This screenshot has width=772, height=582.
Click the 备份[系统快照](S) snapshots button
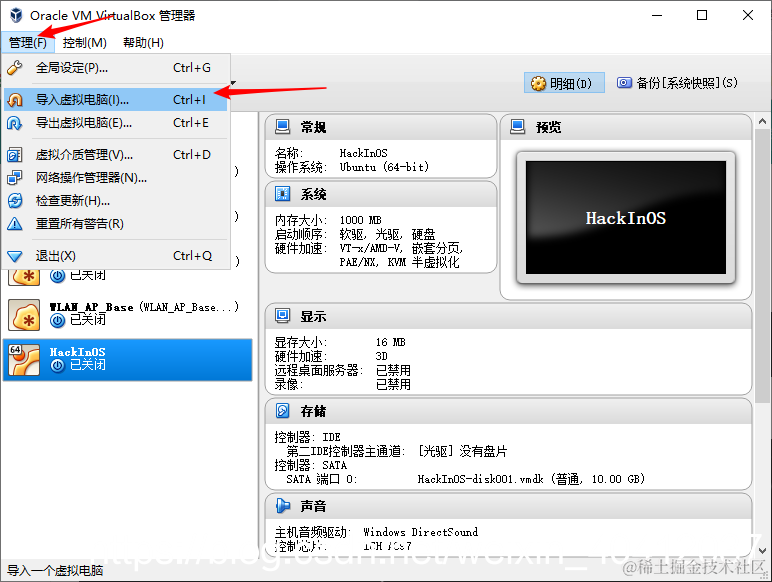pos(677,83)
